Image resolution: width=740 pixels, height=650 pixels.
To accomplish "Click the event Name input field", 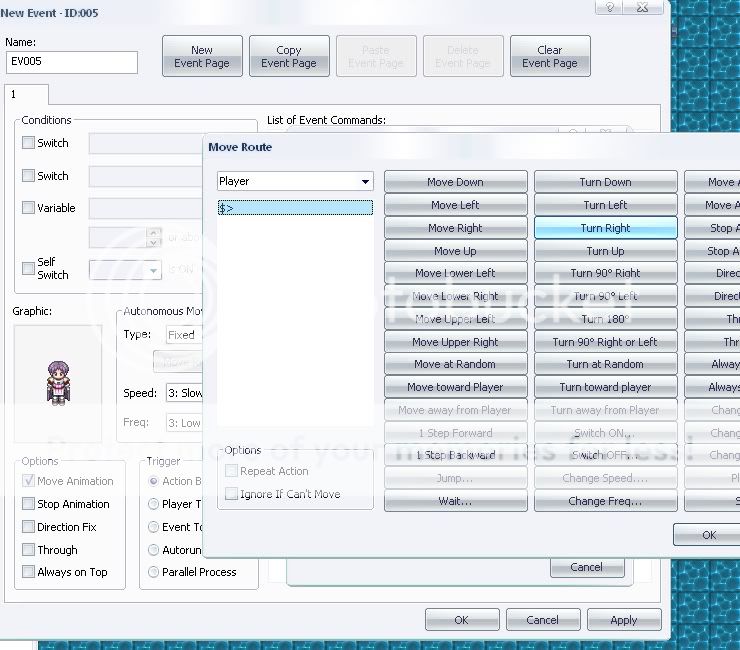I will pos(71,62).
